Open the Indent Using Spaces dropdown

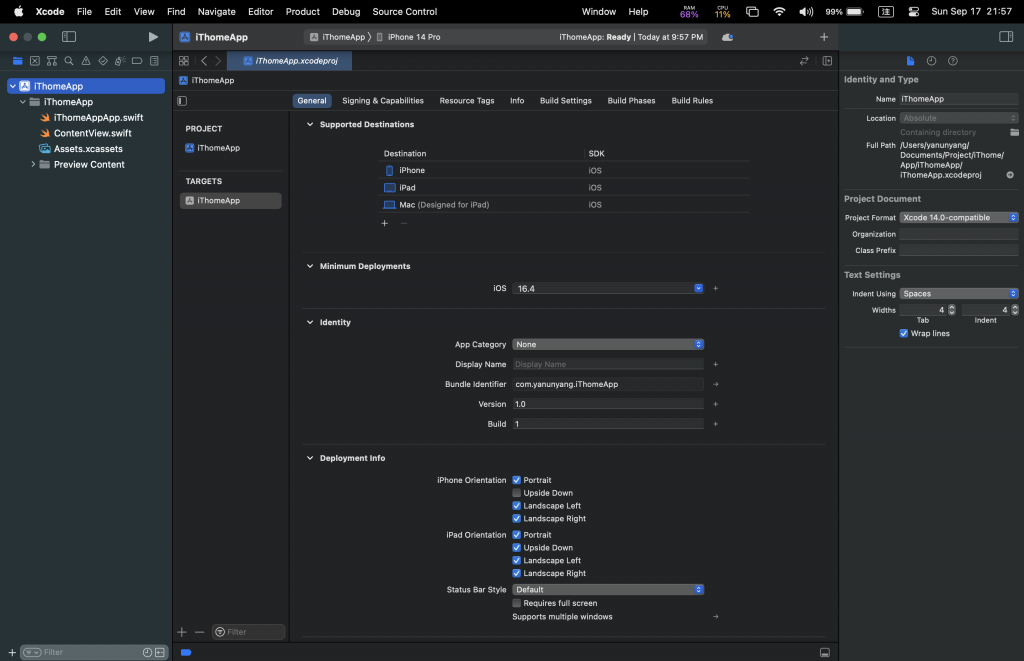click(959, 293)
